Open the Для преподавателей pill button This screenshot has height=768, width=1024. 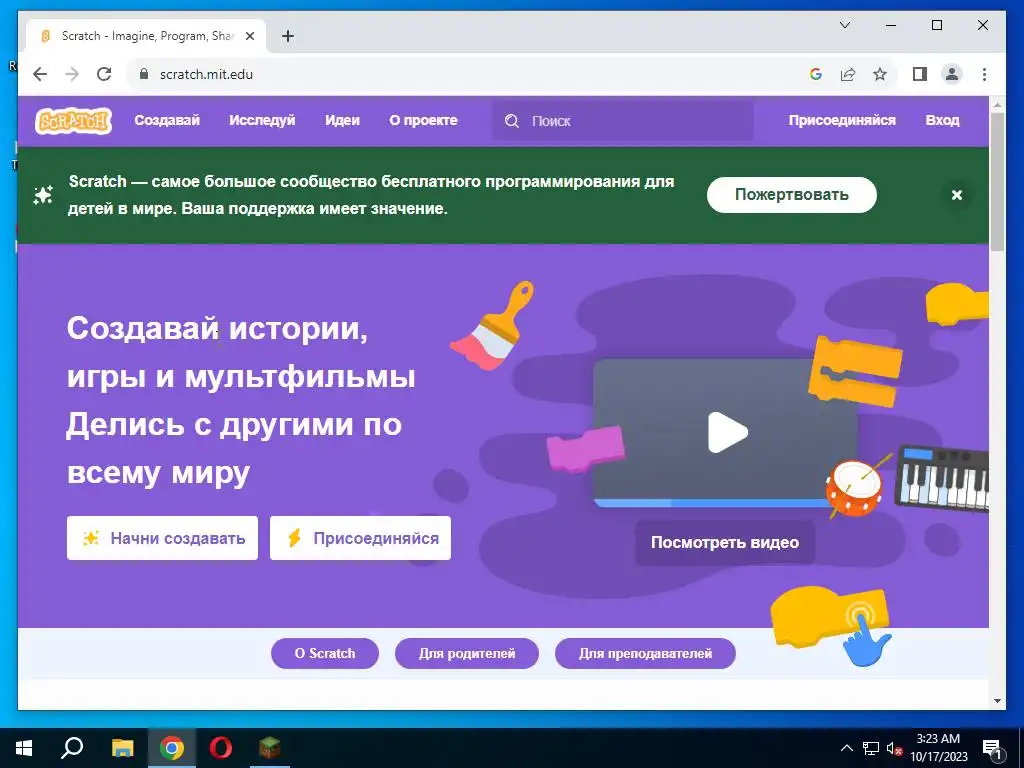645,653
